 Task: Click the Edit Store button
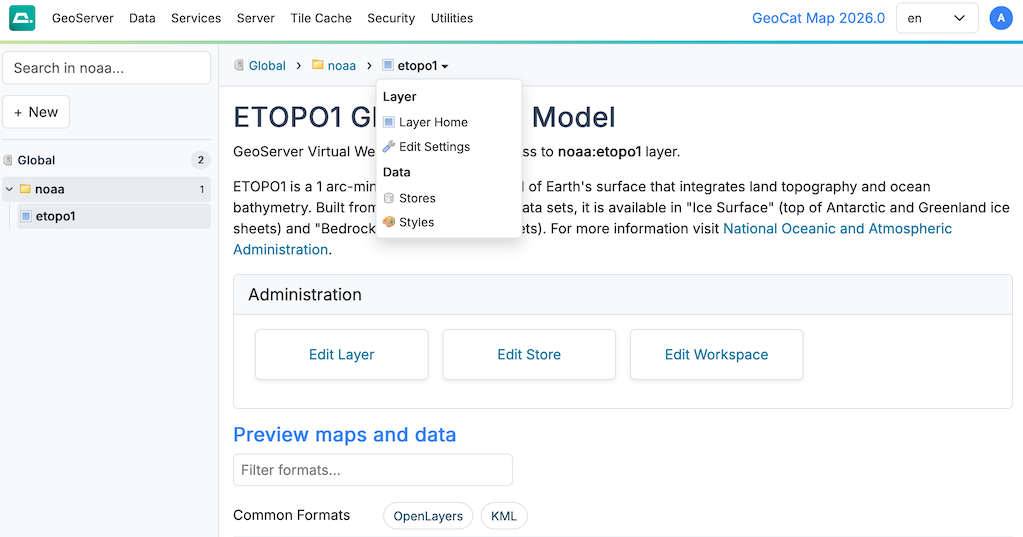(529, 354)
